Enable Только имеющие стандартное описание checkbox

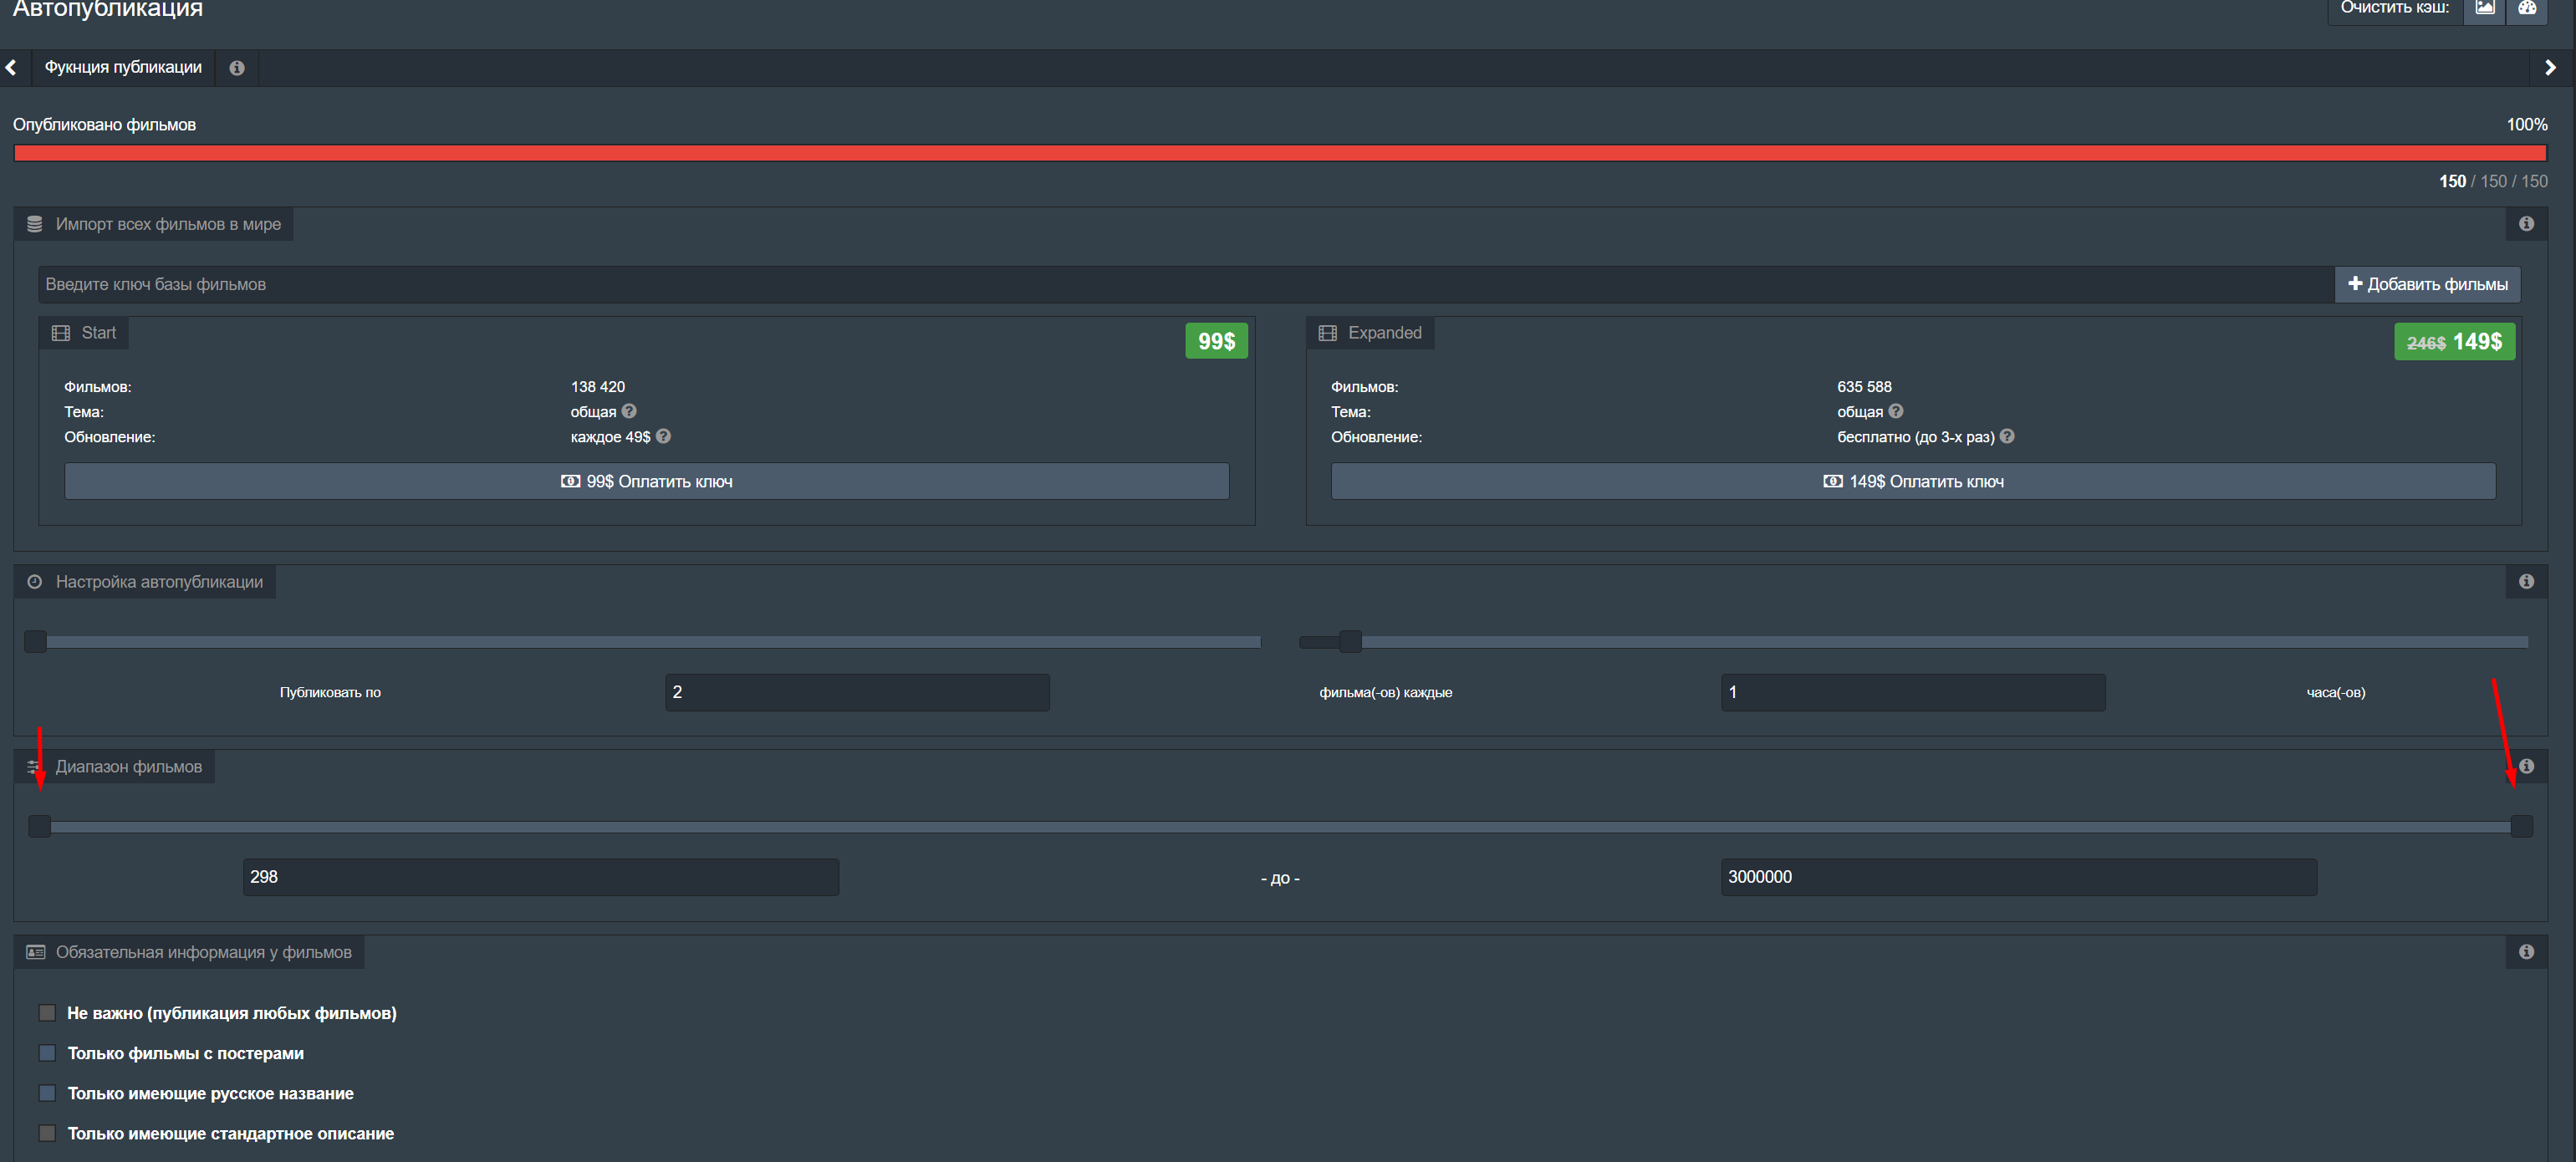pyautogui.click(x=47, y=1133)
